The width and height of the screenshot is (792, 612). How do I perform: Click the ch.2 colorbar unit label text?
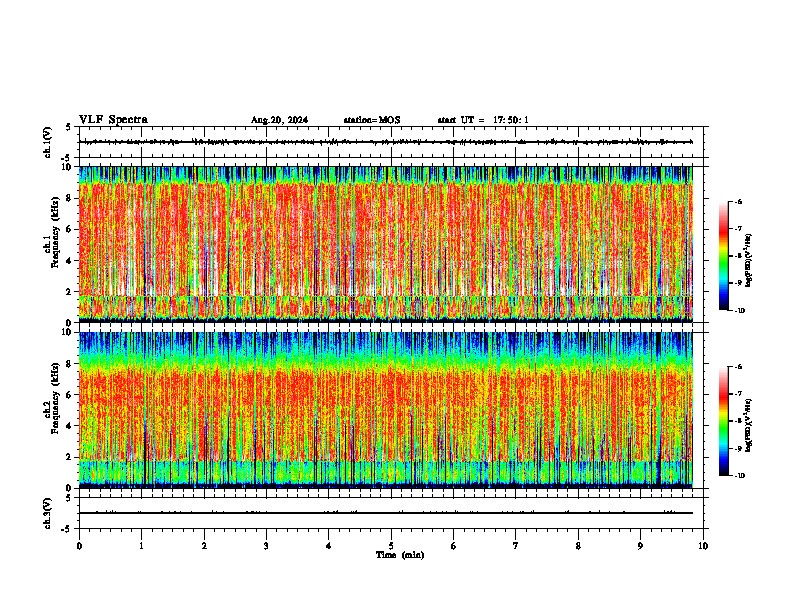click(x=749, y=426)
